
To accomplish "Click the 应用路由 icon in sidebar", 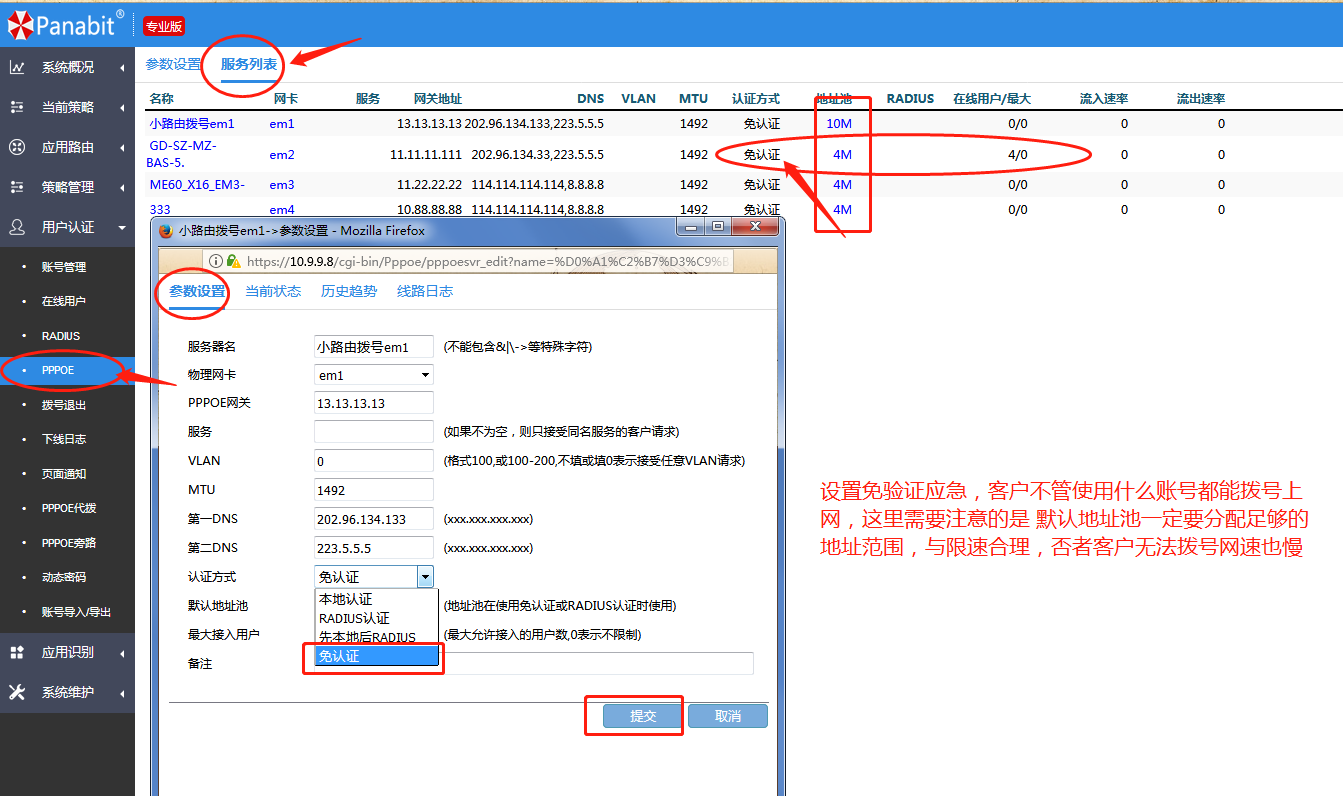I will (x=17, y=147).
